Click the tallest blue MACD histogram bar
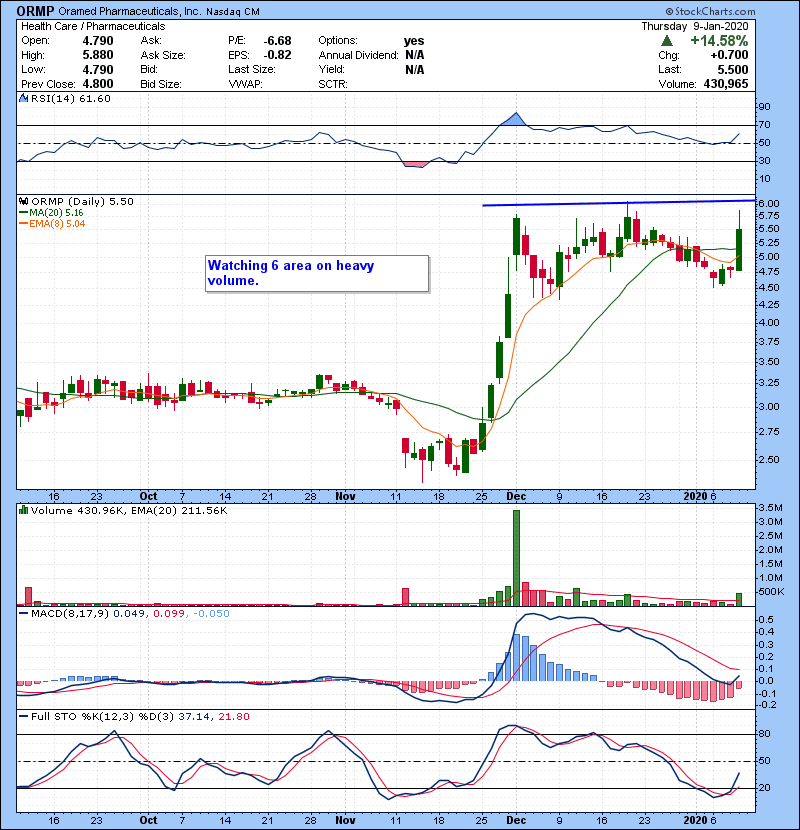The height and width of the screenshot is (830, 800). 516,657
